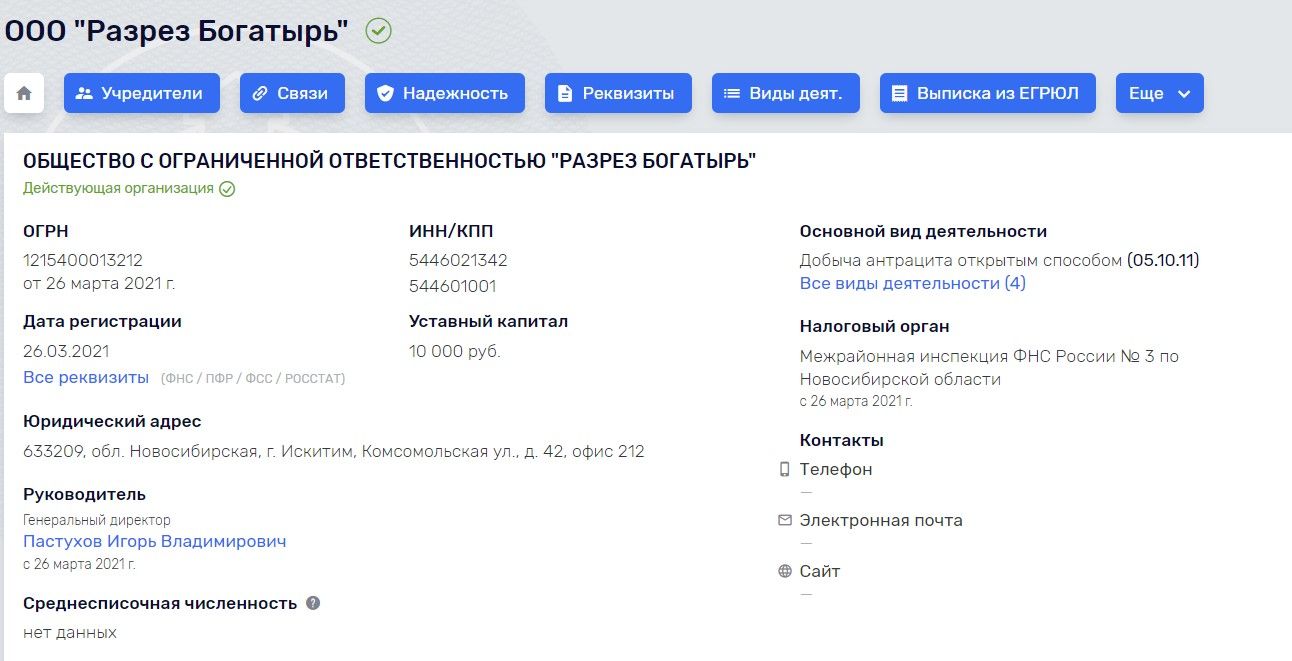Click the checkmark icon next to Действующая организация
This screenshot has height=661, width=1292.
tap(227, 188)
